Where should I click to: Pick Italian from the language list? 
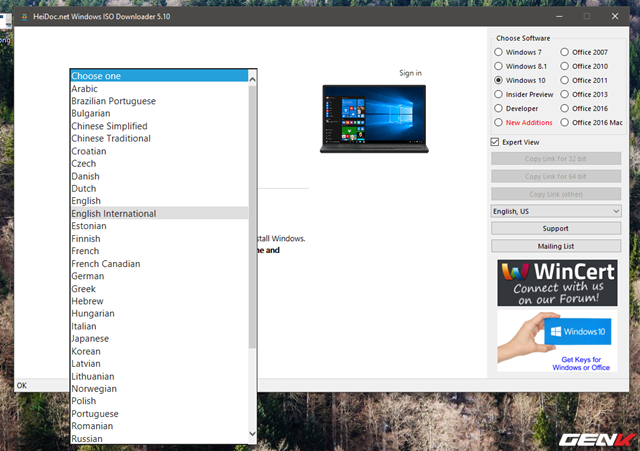pyautogui.click(x=159, y=326)
